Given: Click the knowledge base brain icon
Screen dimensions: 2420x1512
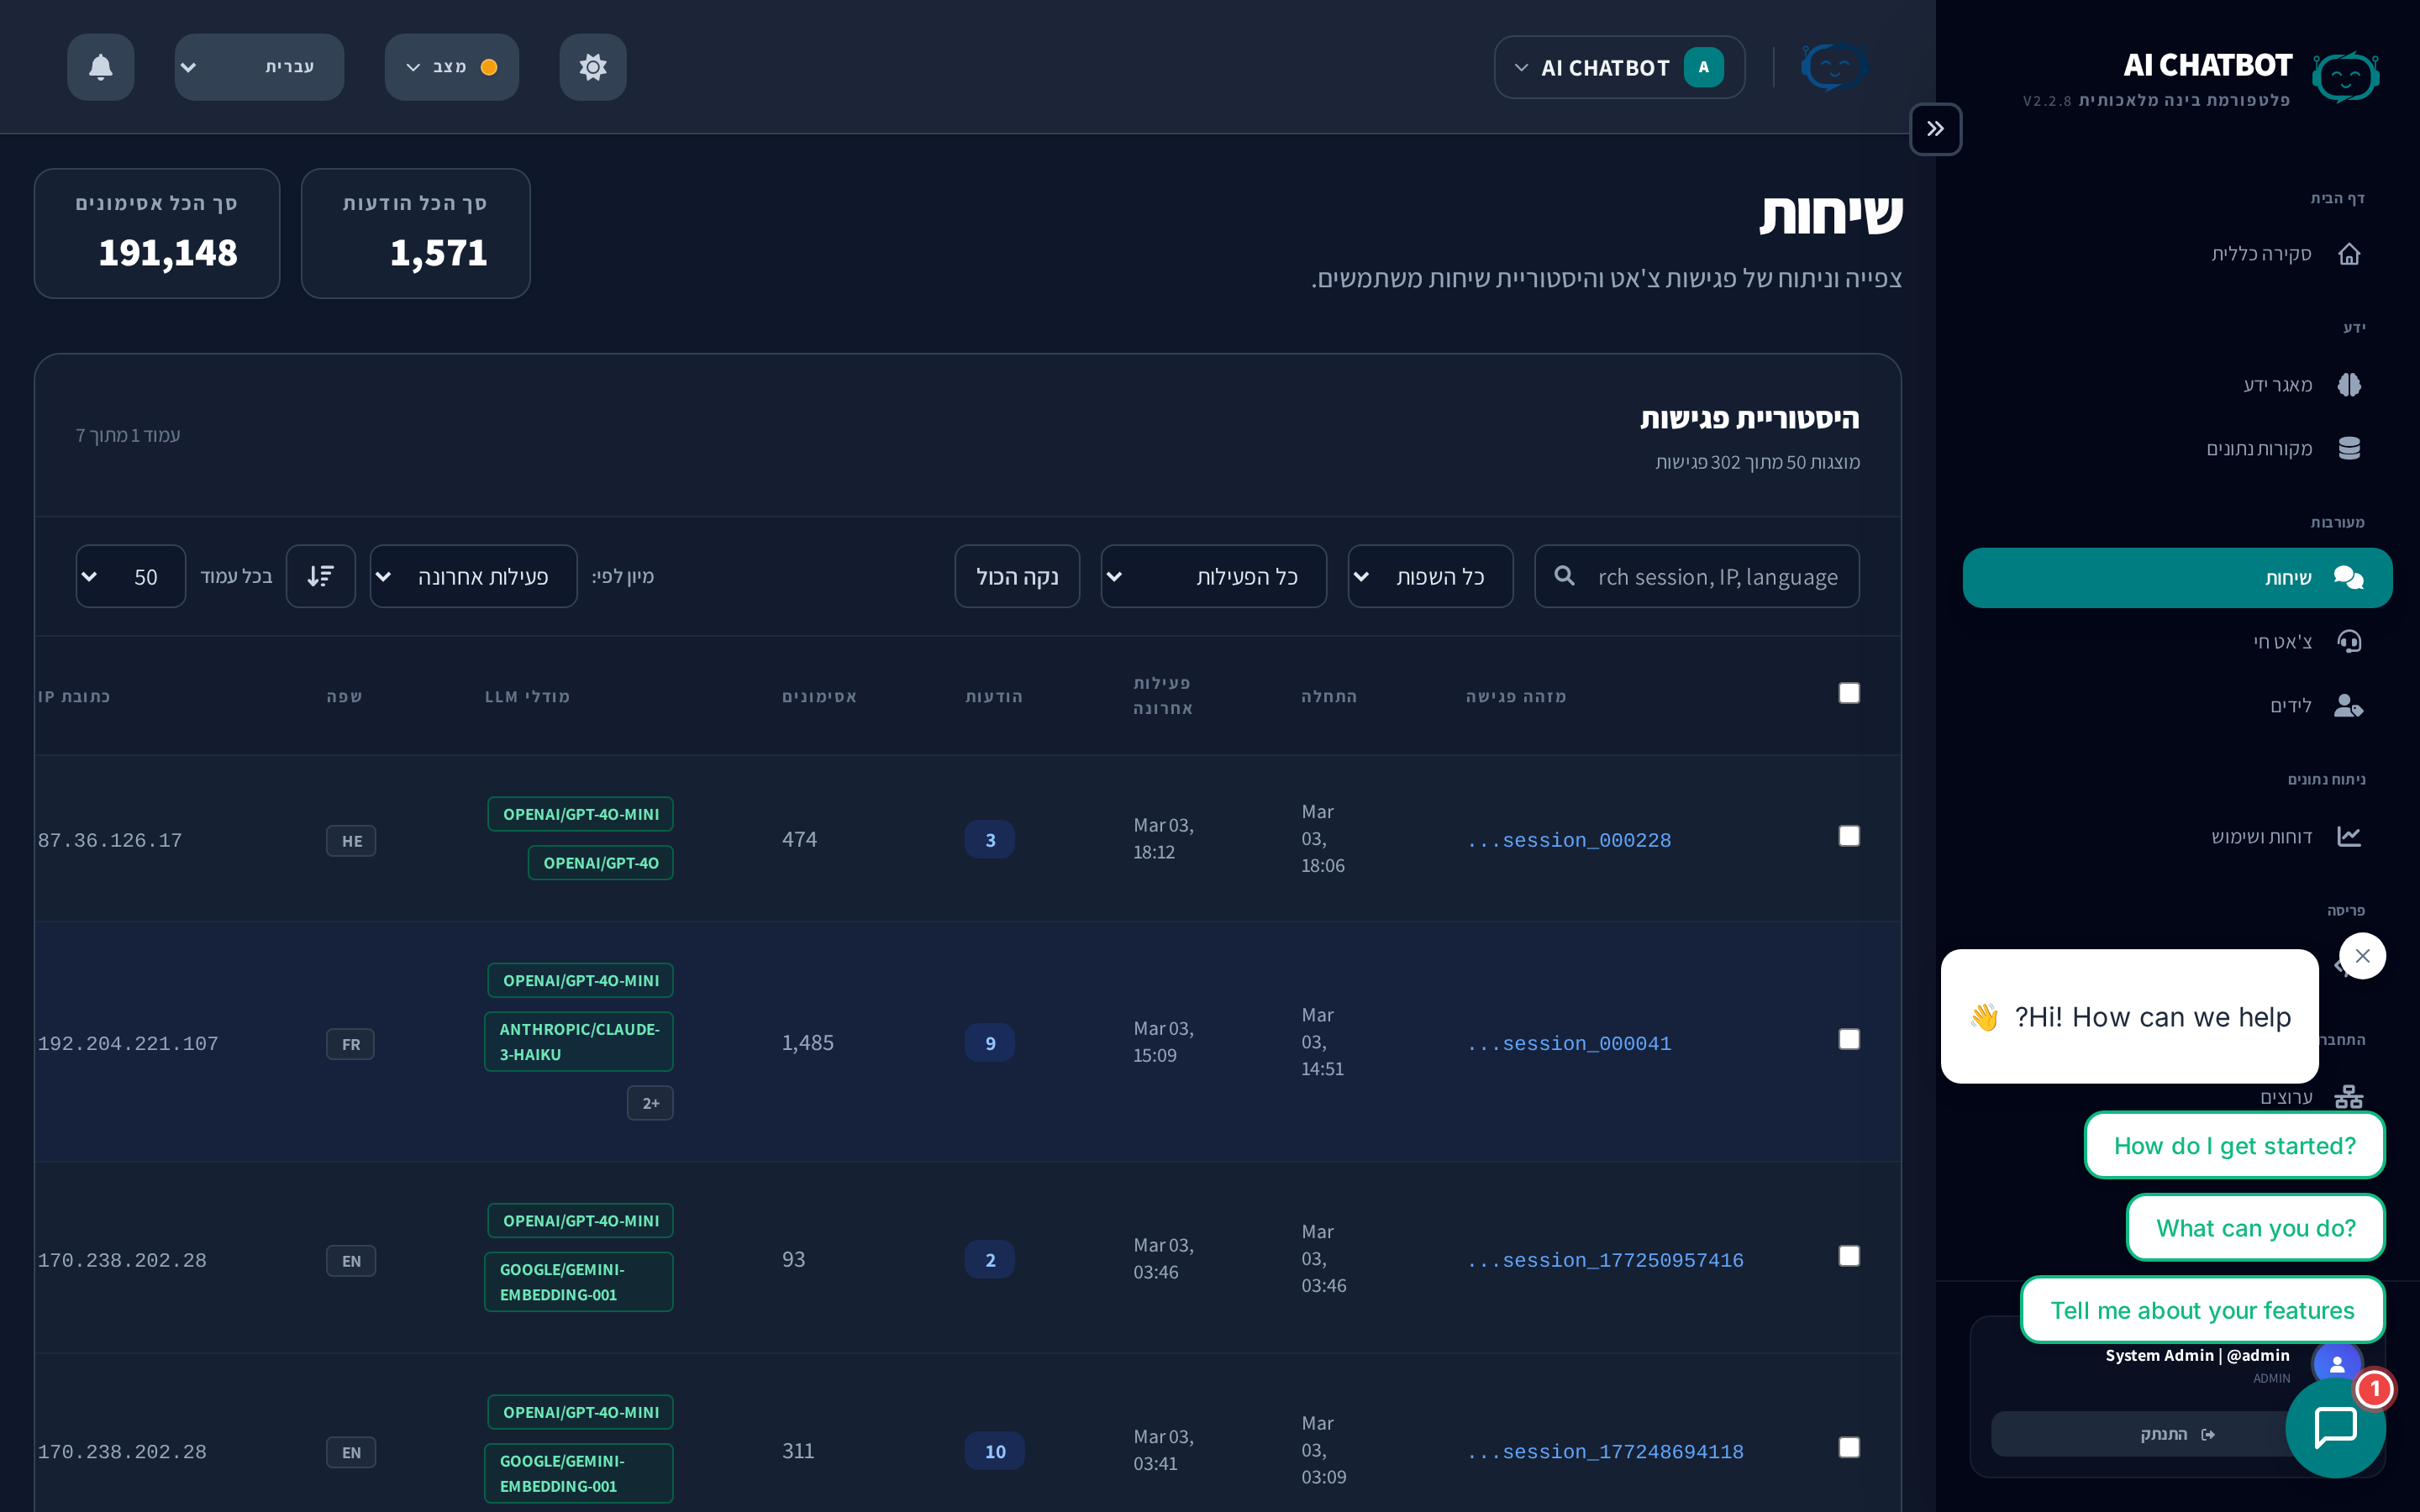Looking at the screenshot, I should 2349,385.
